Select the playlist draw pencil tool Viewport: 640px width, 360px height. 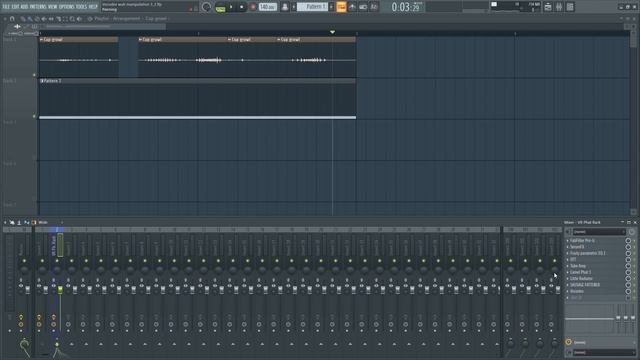23,19
